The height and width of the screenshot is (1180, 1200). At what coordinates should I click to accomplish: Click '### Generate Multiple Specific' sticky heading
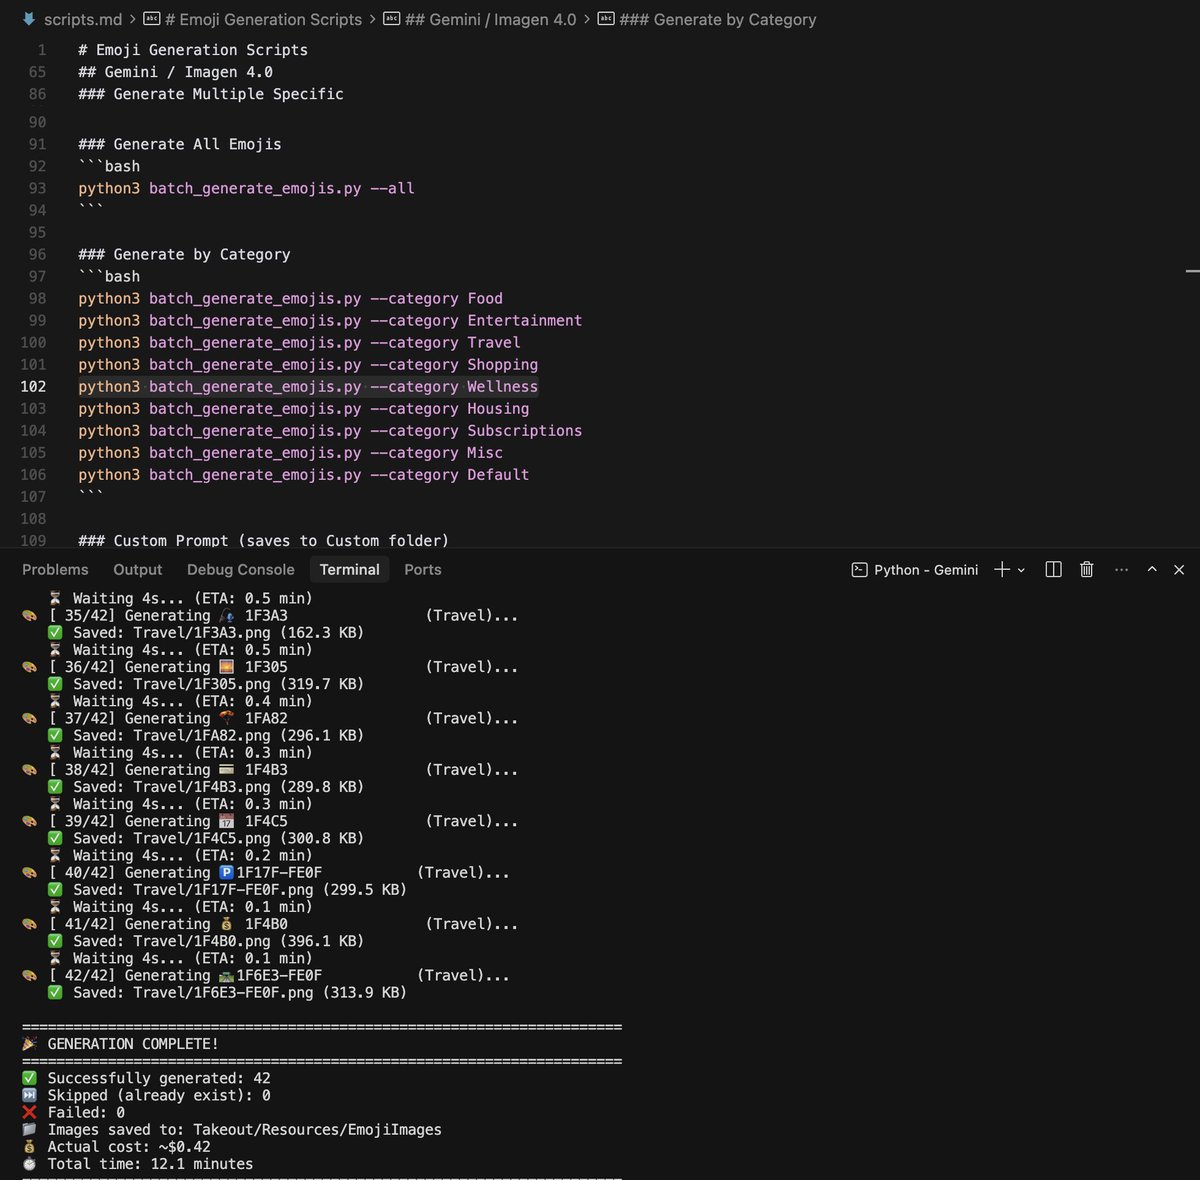211,94
